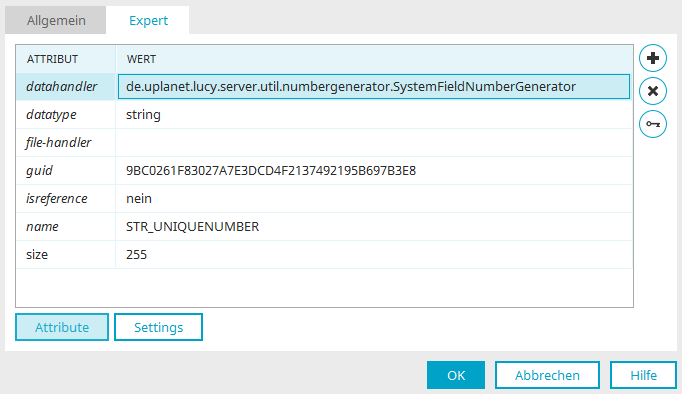Delete attribute with the X icon
The height and width of the screenshot is (394, 682).
pyautogui.click(x=652, y=91)
